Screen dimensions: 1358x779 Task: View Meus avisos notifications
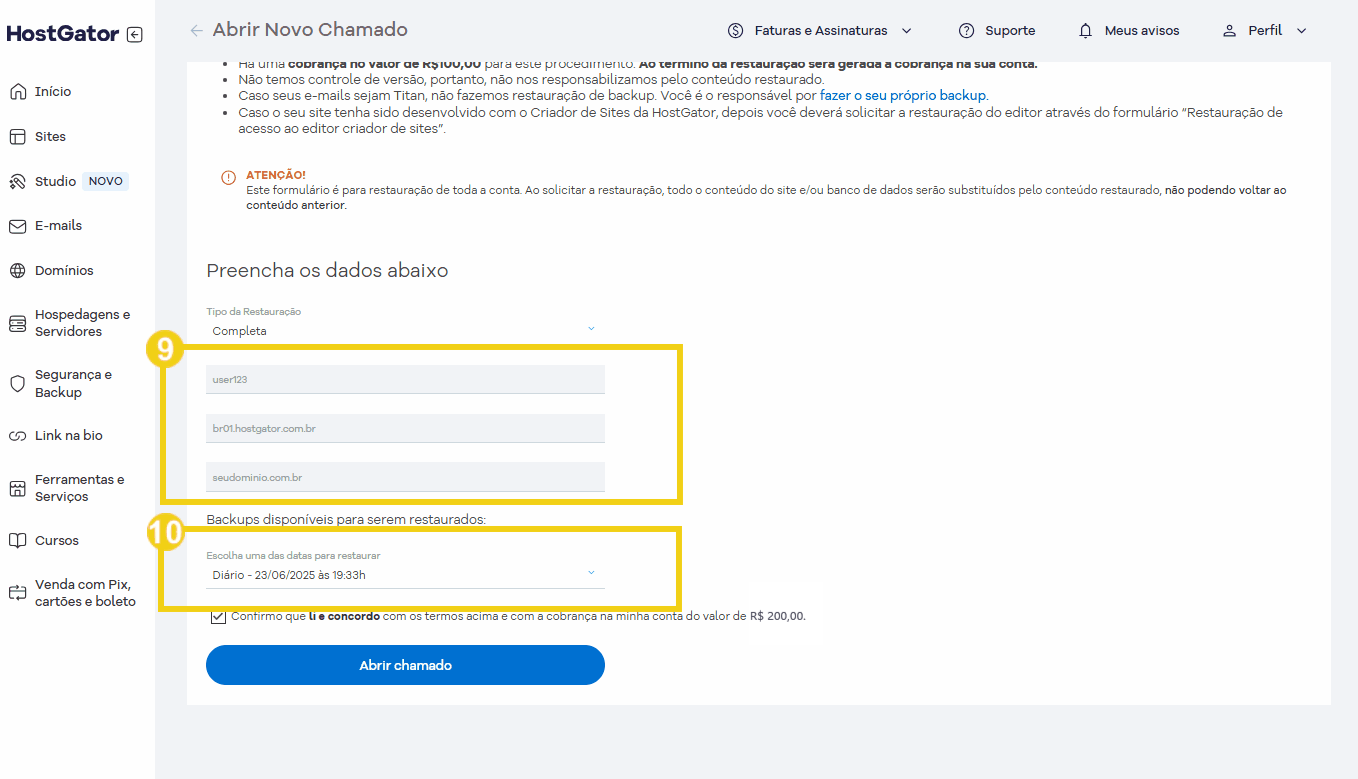coord(1142,31)
